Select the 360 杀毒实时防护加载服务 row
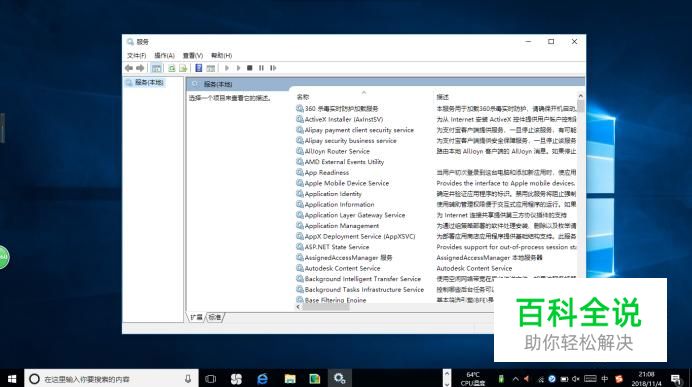 point(337,109)
